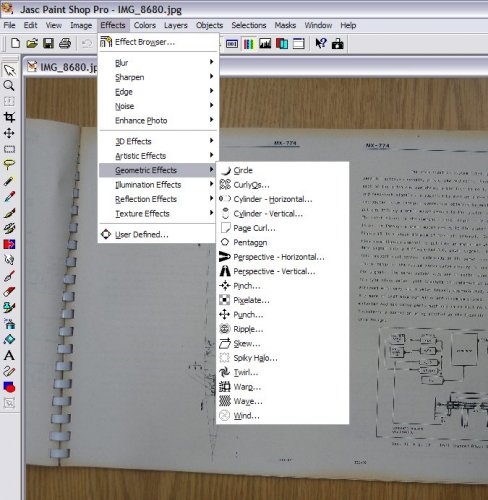The height and width of the screenshot is (500, 488).
Task: Open the Colors menu
Action: [x=145, y=25]
